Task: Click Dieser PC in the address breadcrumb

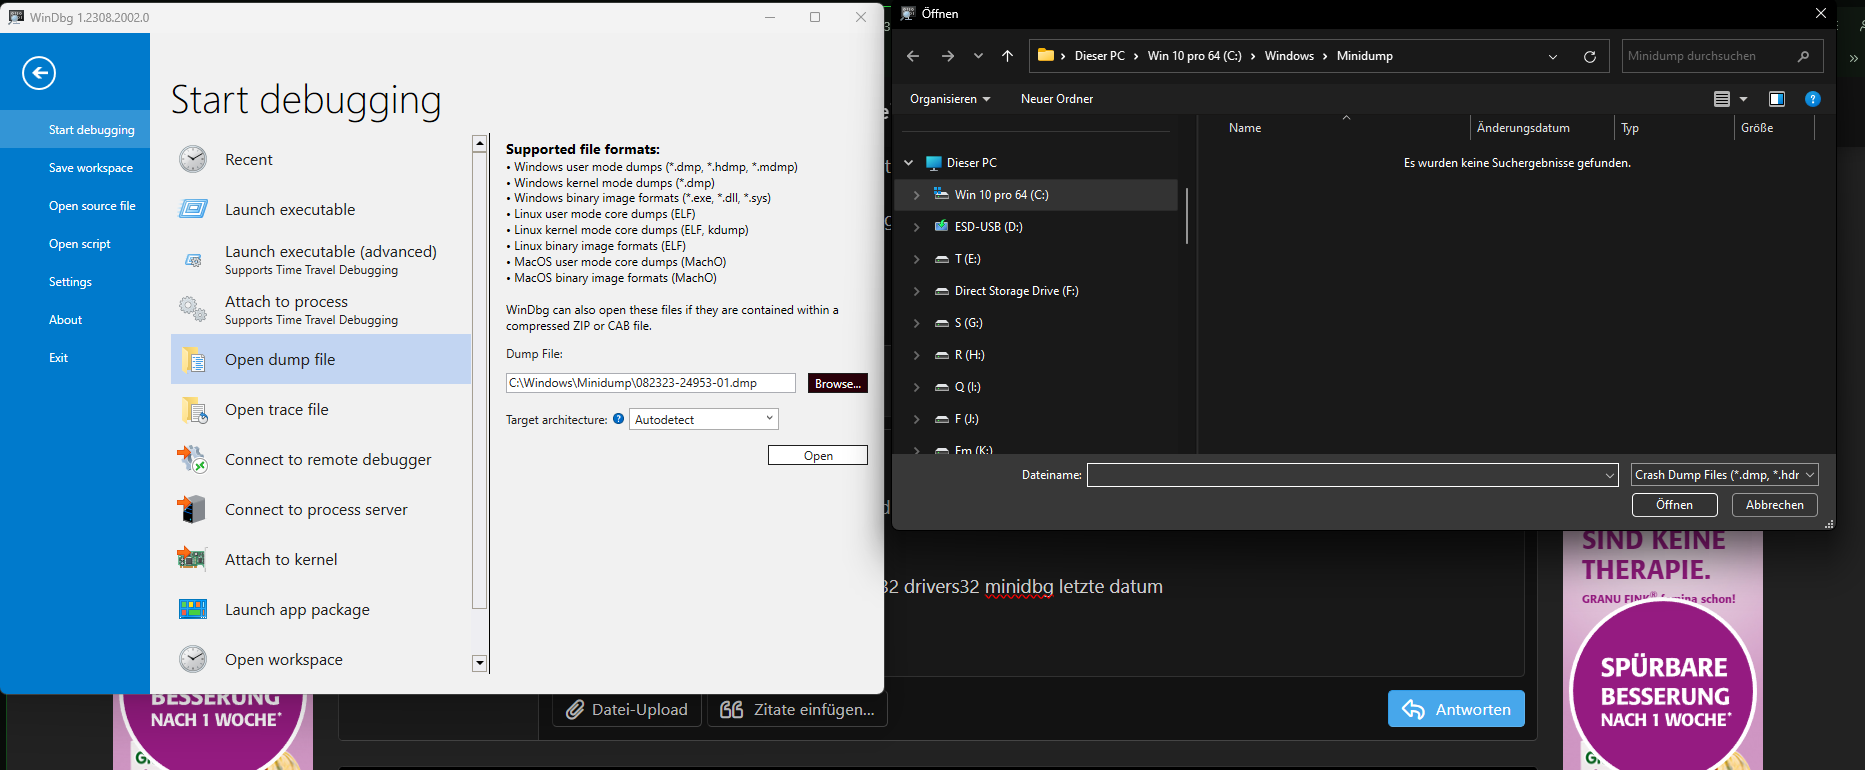Action: click(x=1099, y=56)
